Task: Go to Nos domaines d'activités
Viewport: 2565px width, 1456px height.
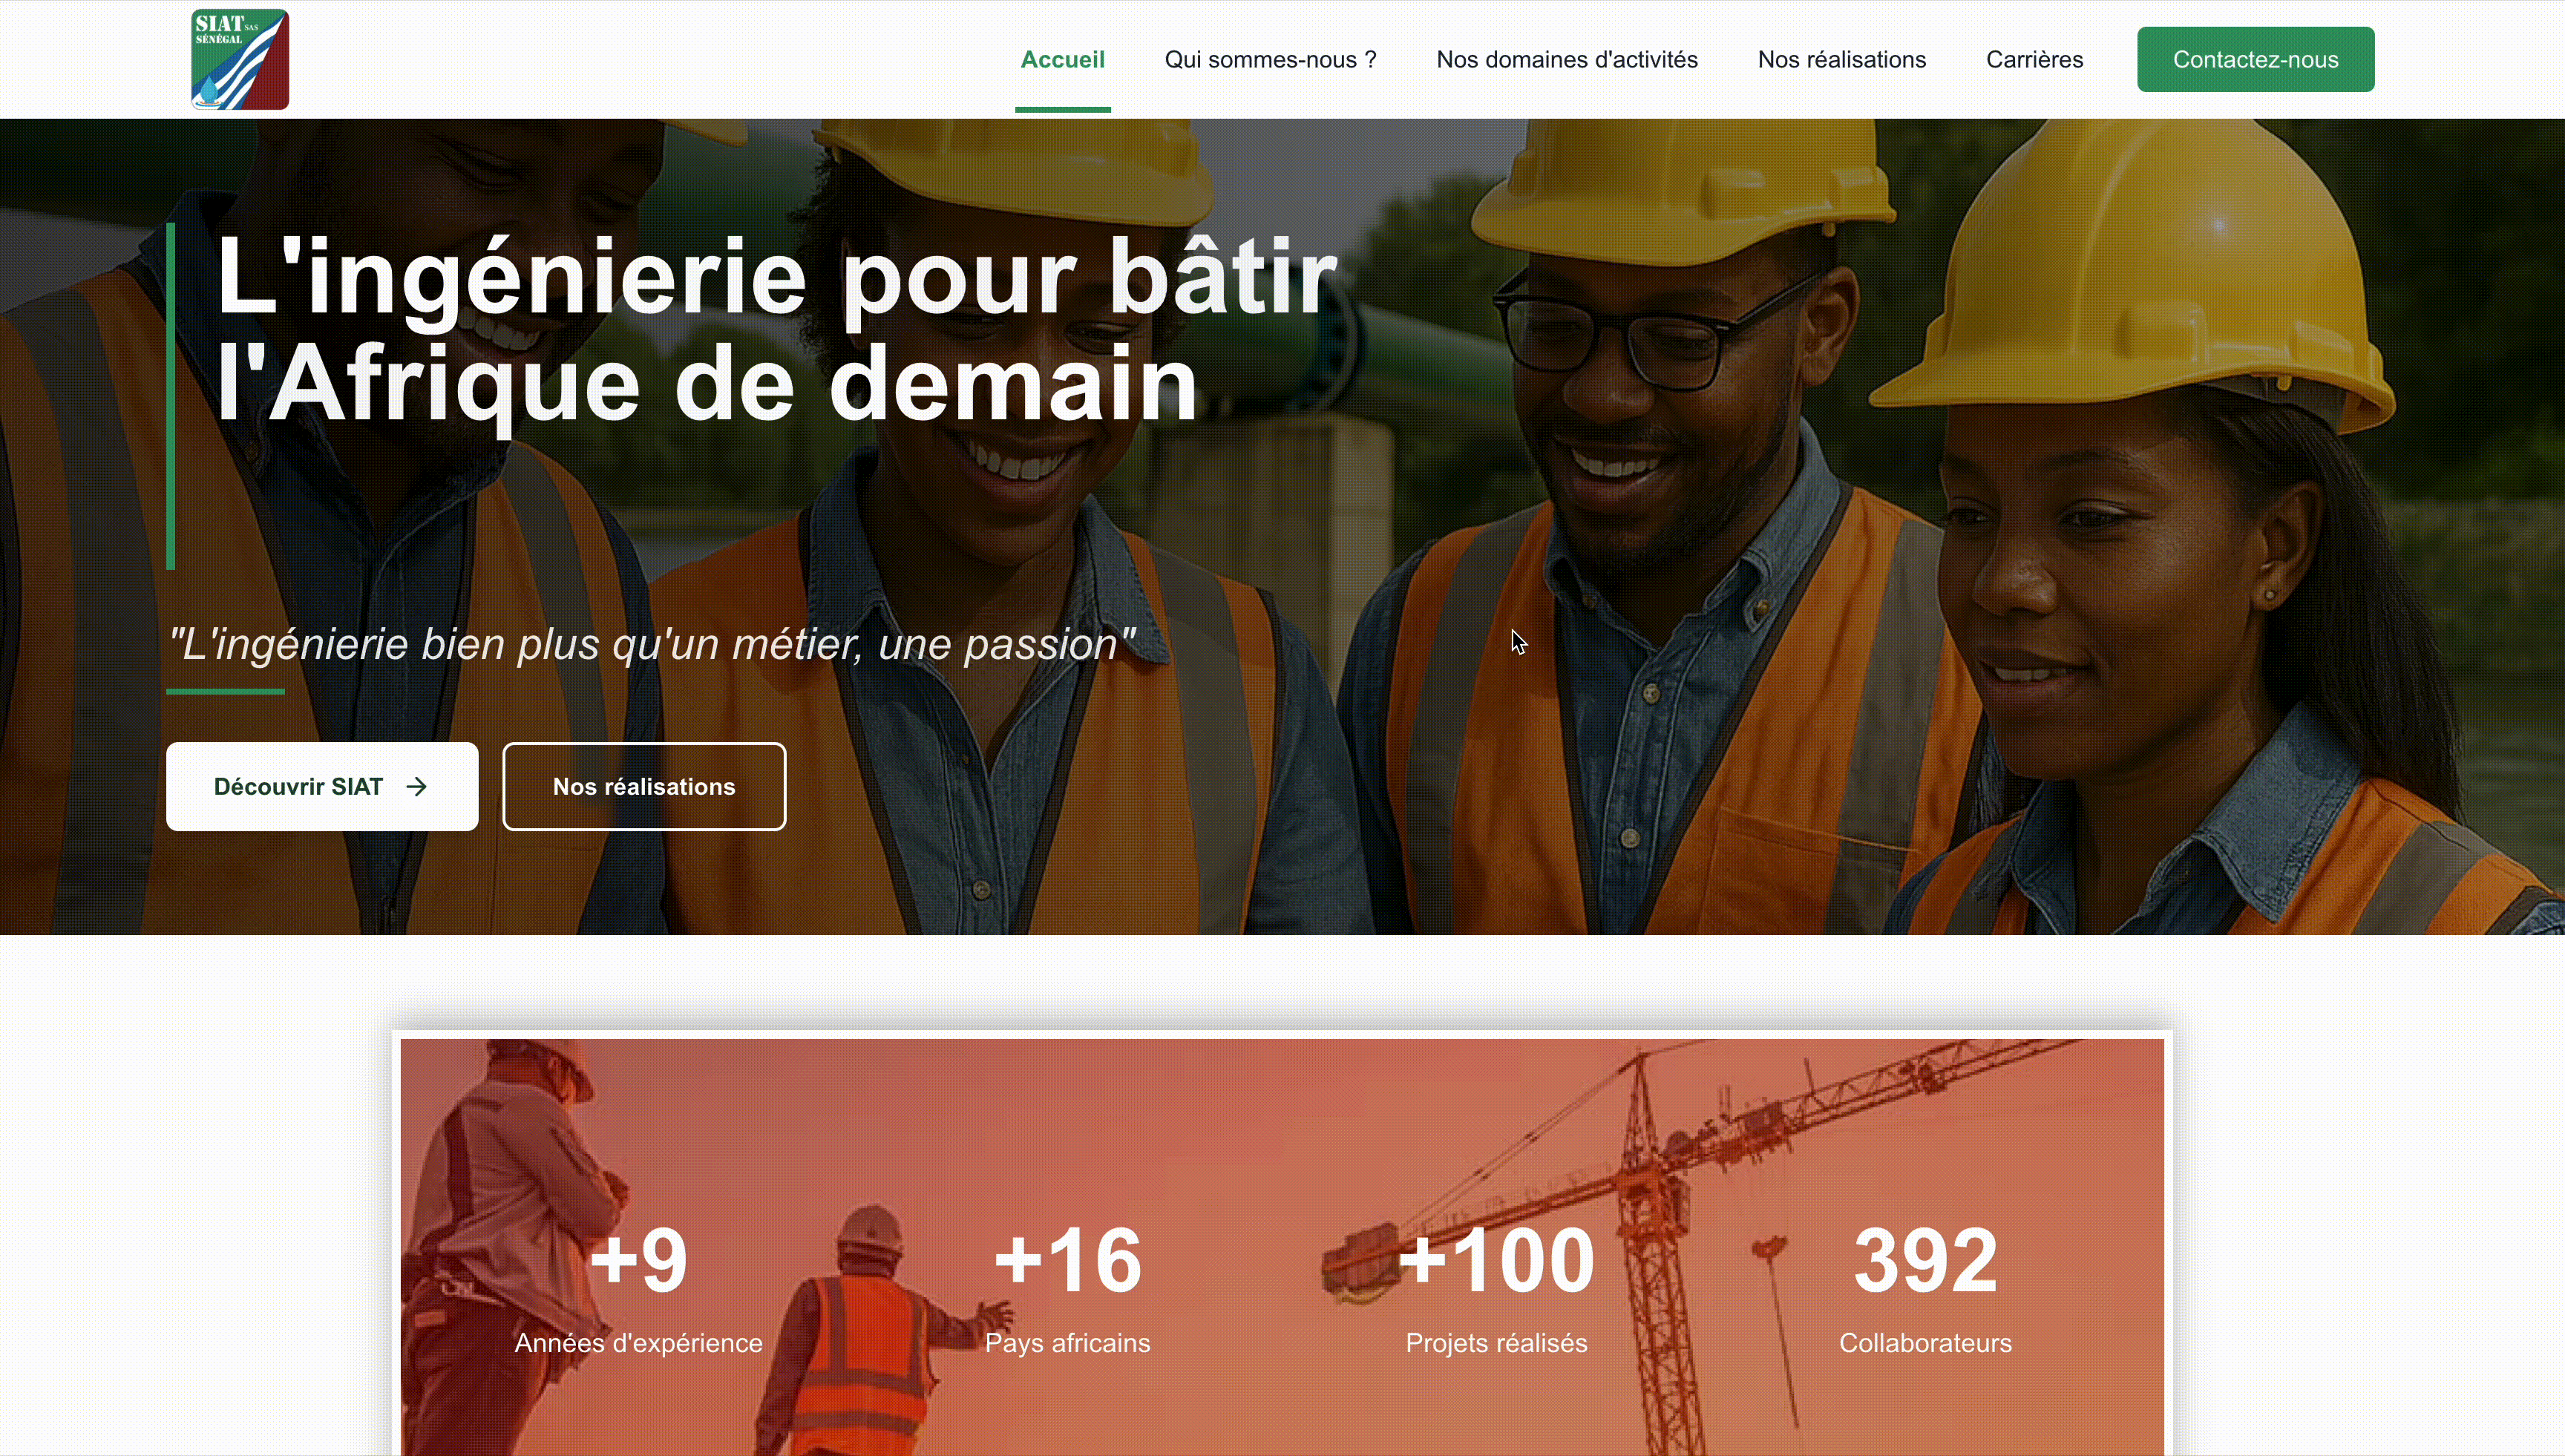Action: click(x=1567, y=59)
